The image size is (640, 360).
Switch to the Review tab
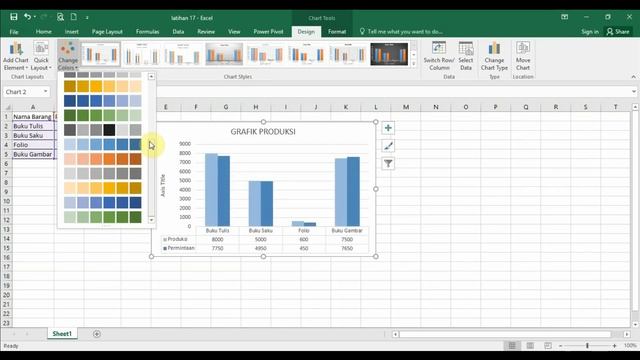coord(206,31)
